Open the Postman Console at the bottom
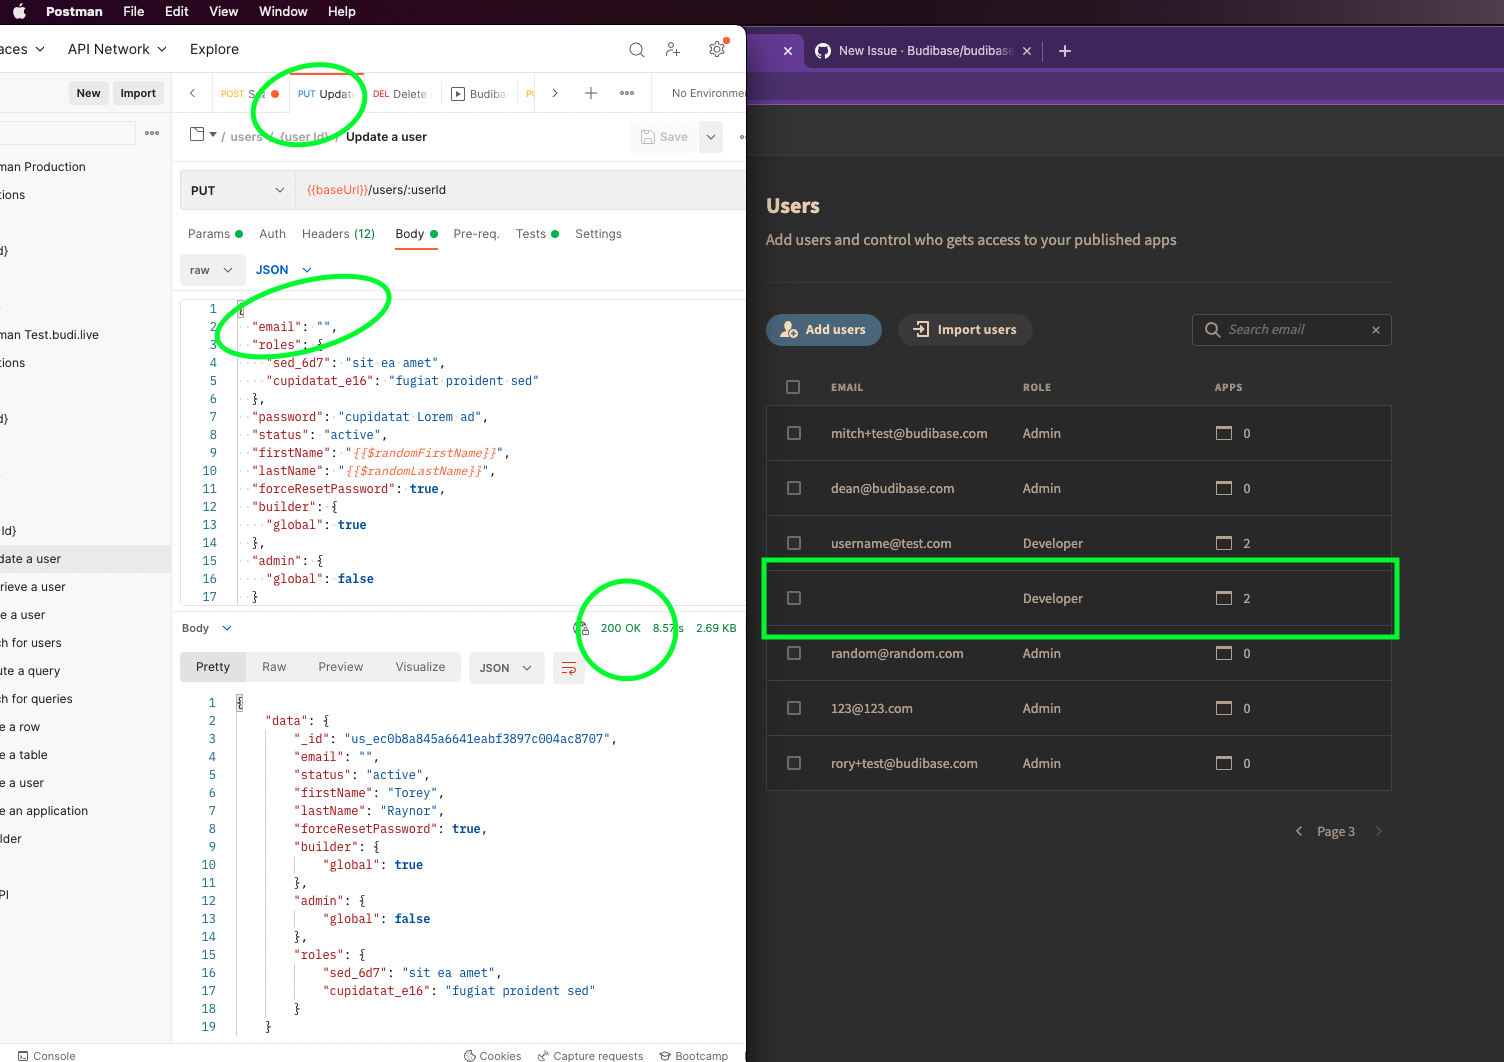The height and width of the screenshot is (1062, 1504). coord(47,1055)
